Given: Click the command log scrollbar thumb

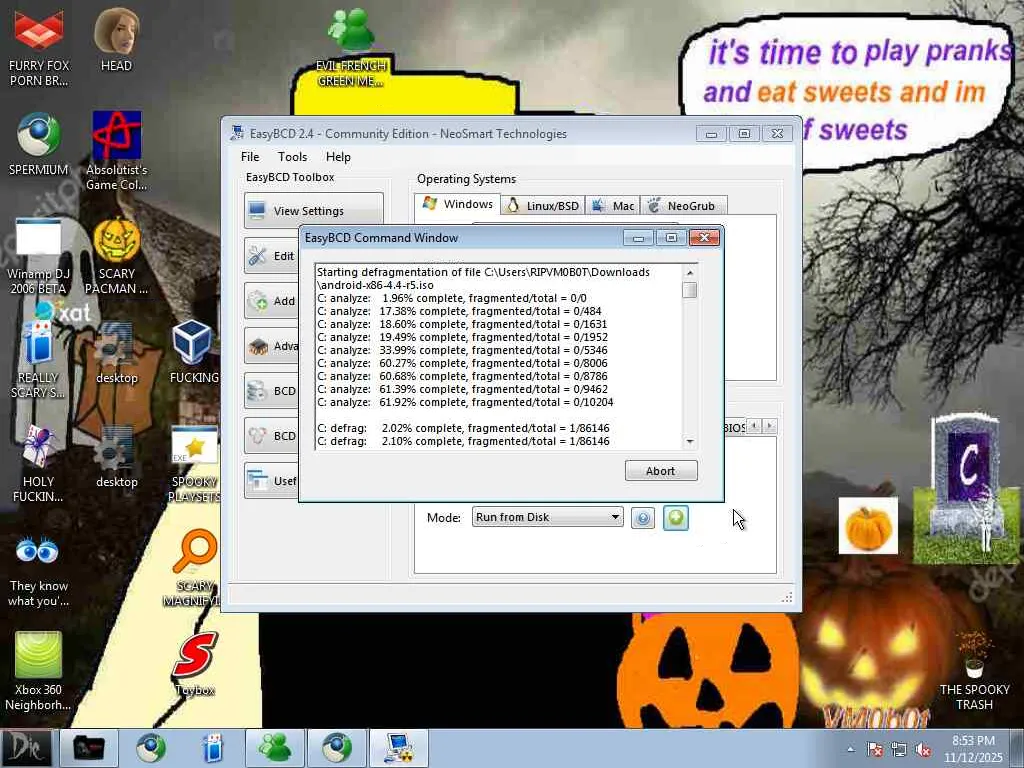Looking at the screenshot, I should coord(690,289).
